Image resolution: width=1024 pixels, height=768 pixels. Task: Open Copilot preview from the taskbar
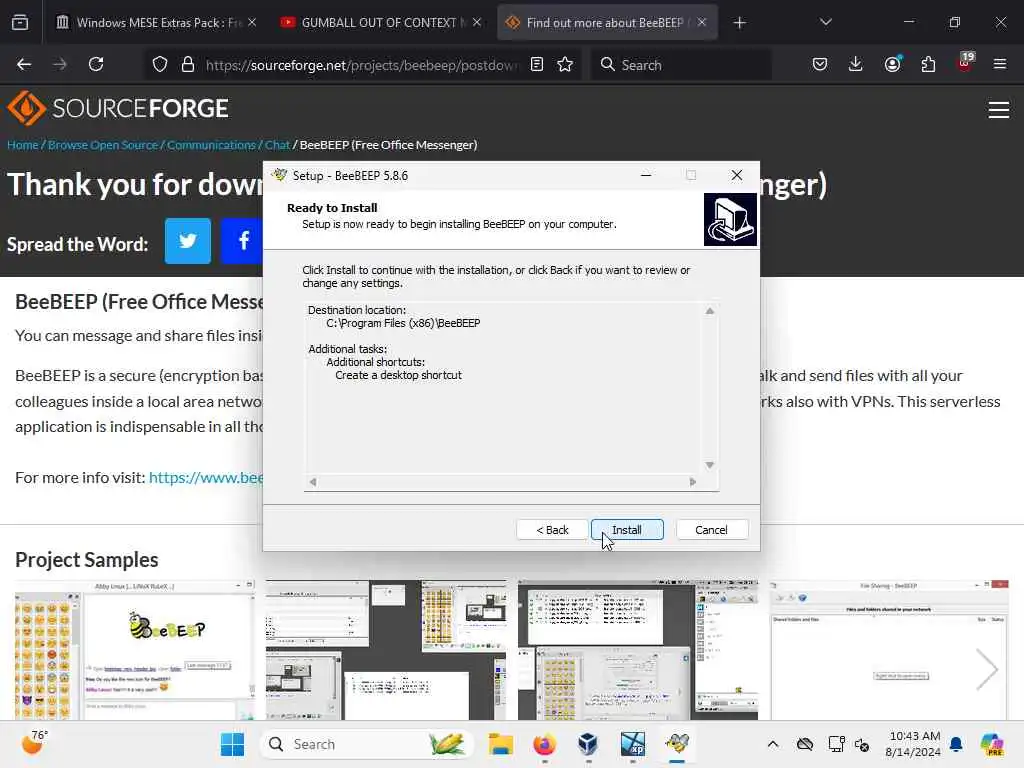[x=992, y=744]
